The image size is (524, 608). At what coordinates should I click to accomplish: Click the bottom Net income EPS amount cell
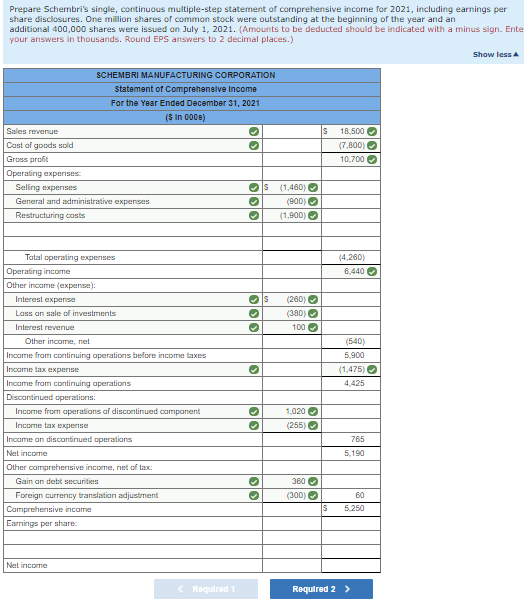351,565
